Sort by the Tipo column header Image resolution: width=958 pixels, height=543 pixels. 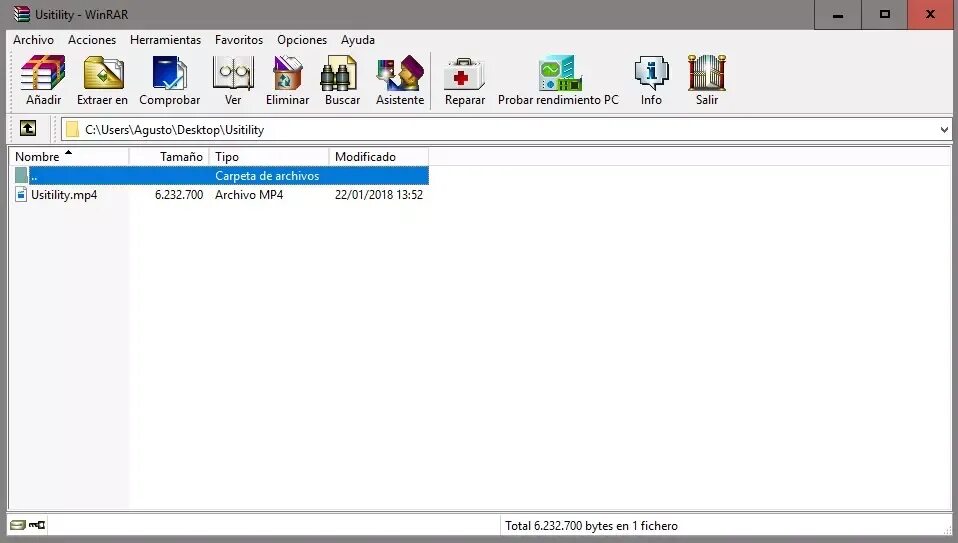click(x=269, y=156)
